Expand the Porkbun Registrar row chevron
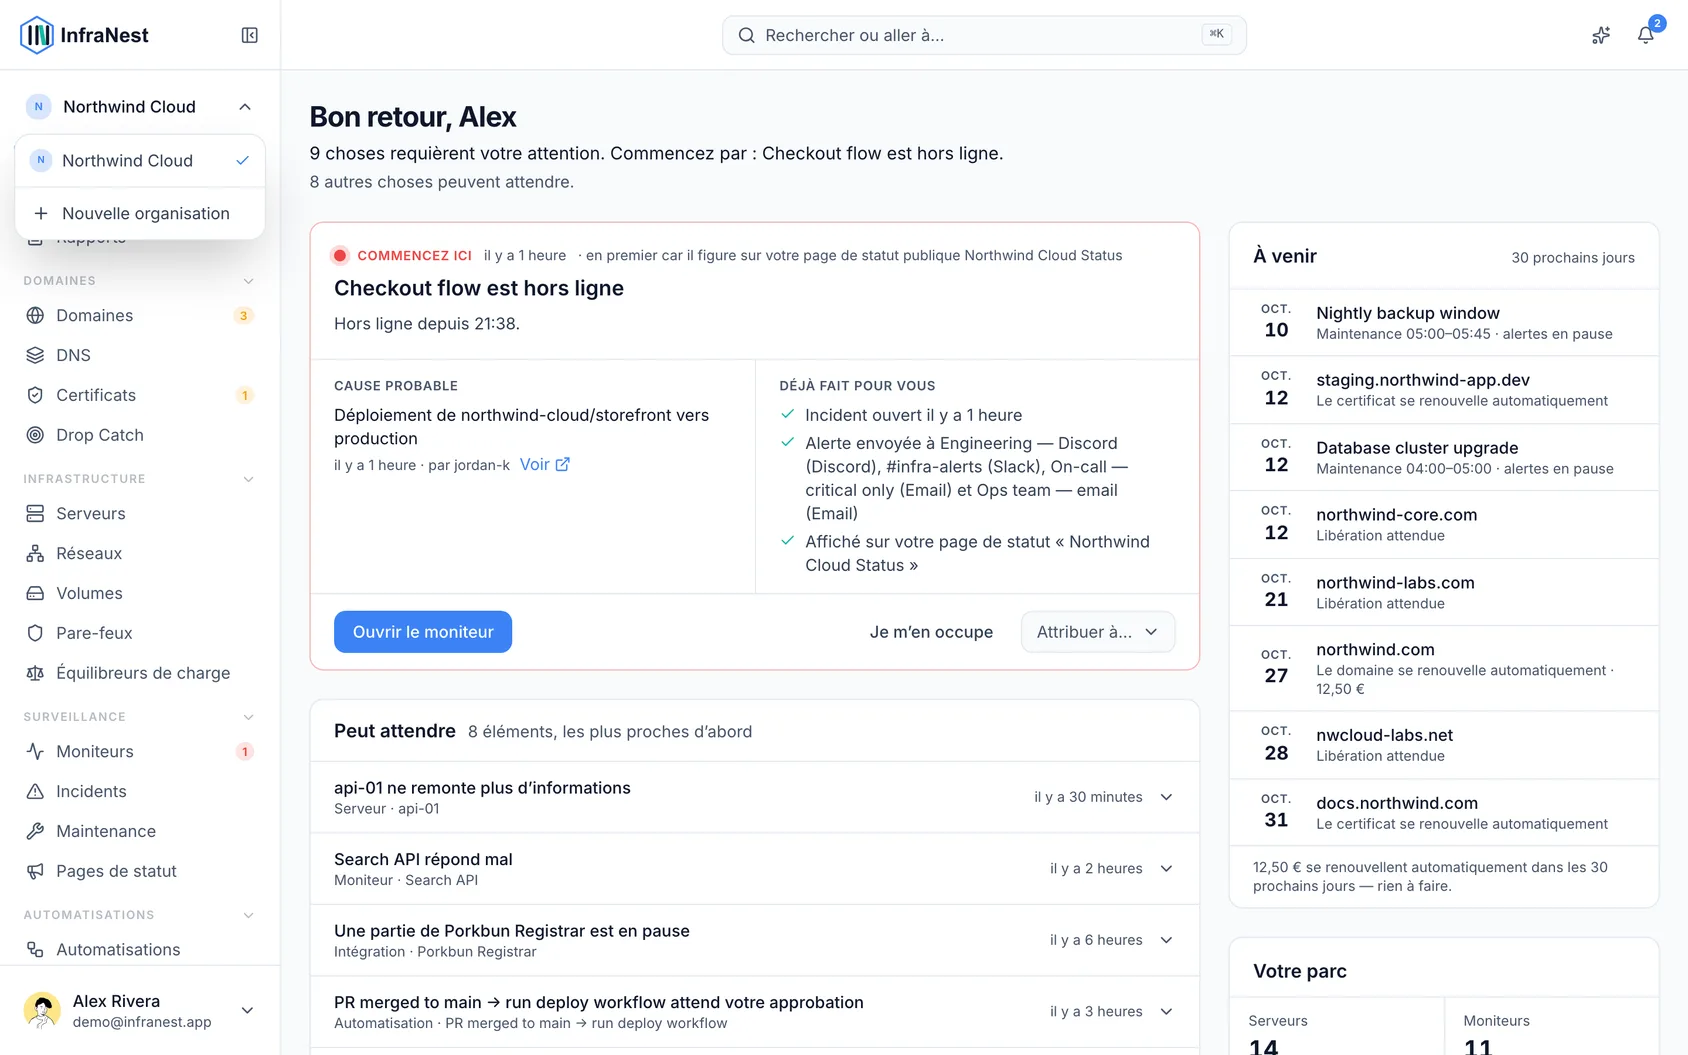The height and width of the screenshot is (1055, 1688). (1166, 940)
